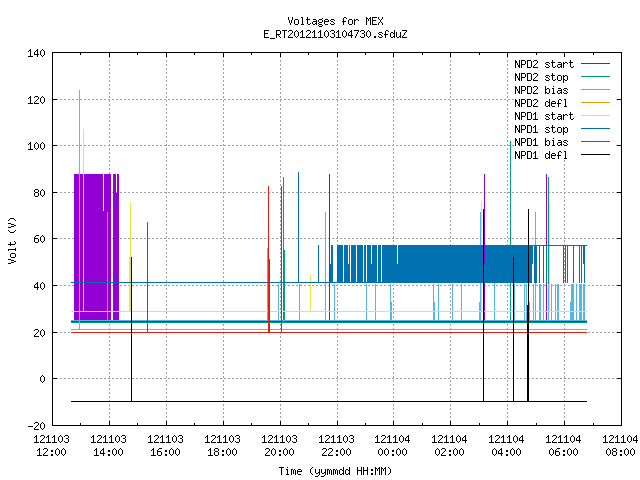
Task: Click the 'NPD2 defl' legend label
Action: [541, 103]
